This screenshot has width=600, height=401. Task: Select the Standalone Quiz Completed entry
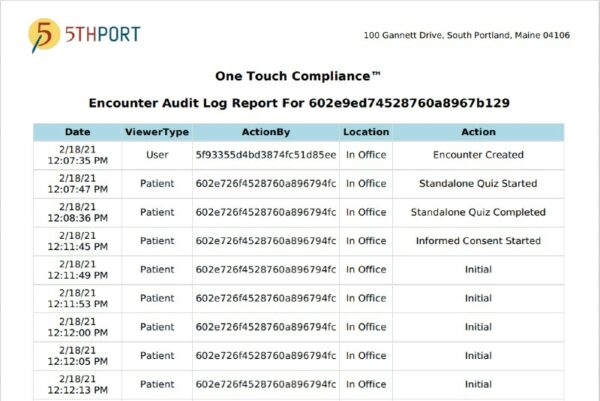click(x=478, y=212)
